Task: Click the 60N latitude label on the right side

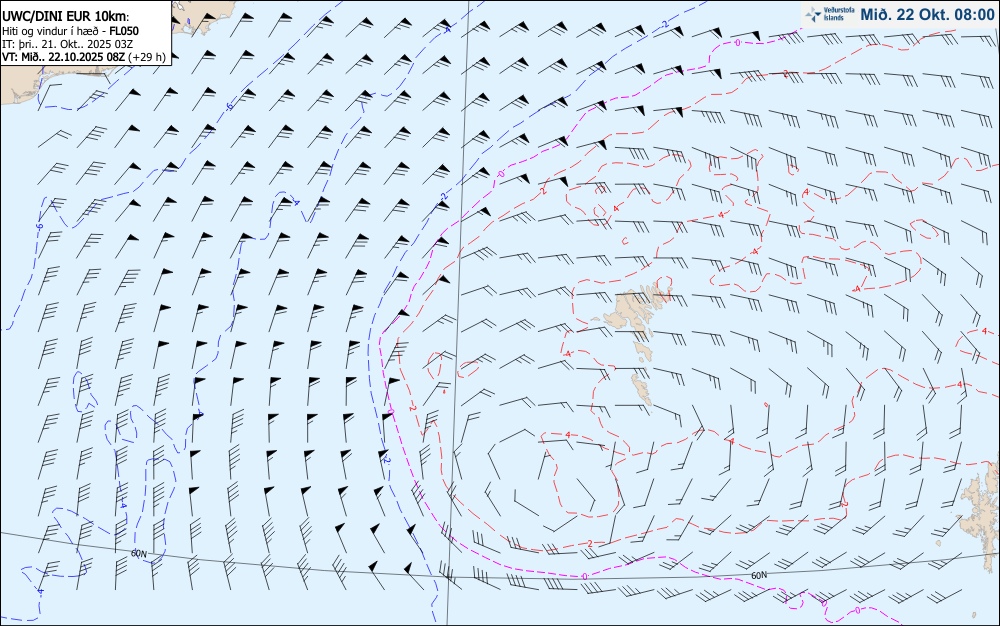Action: click(758, 576)
